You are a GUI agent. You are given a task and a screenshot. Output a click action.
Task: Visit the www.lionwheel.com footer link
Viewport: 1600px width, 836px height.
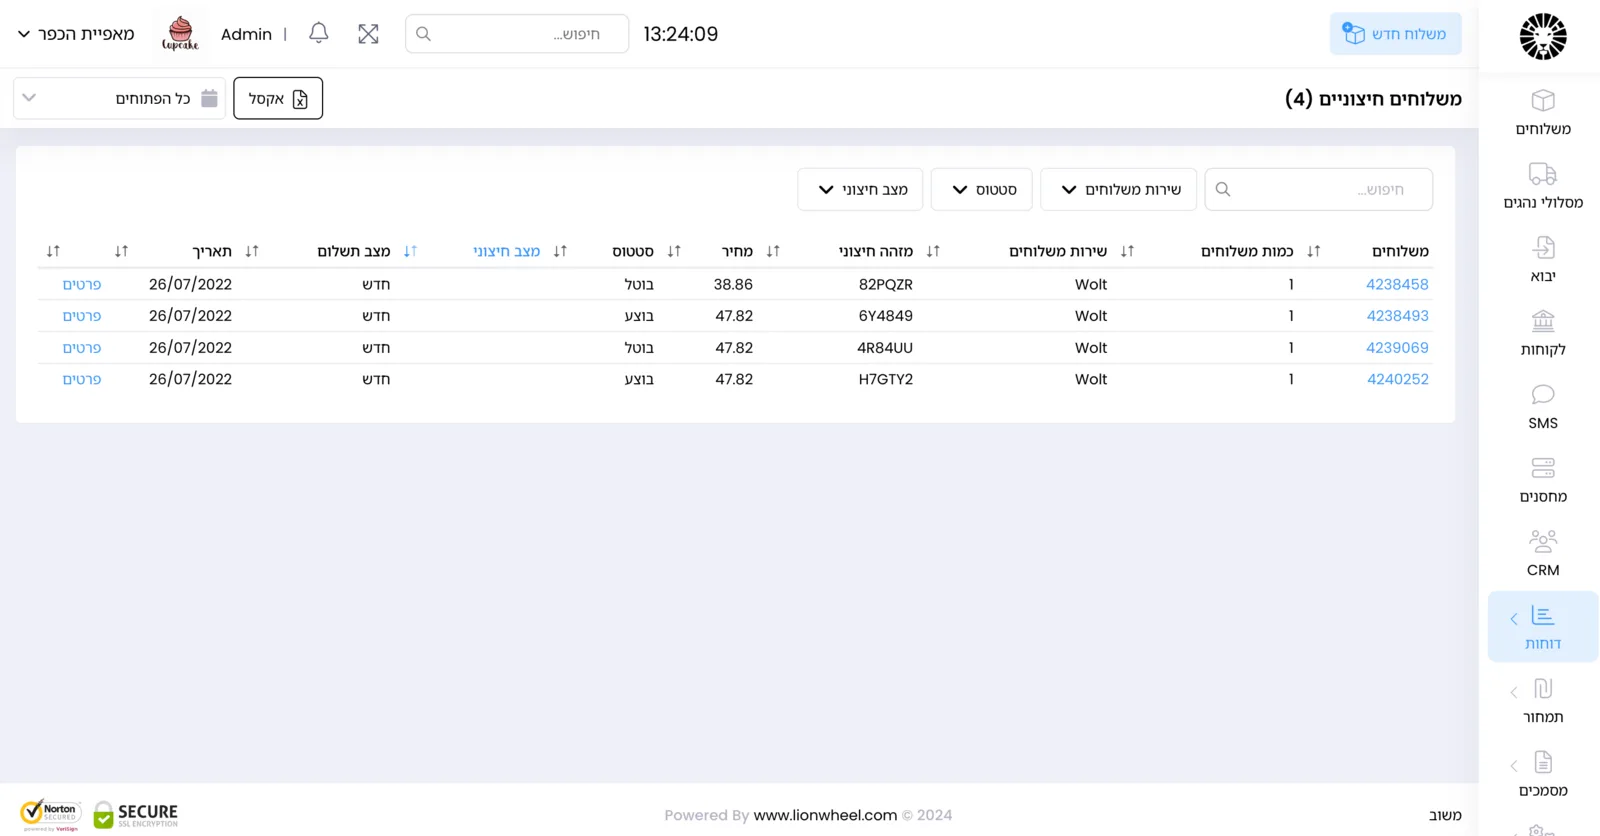825,815
